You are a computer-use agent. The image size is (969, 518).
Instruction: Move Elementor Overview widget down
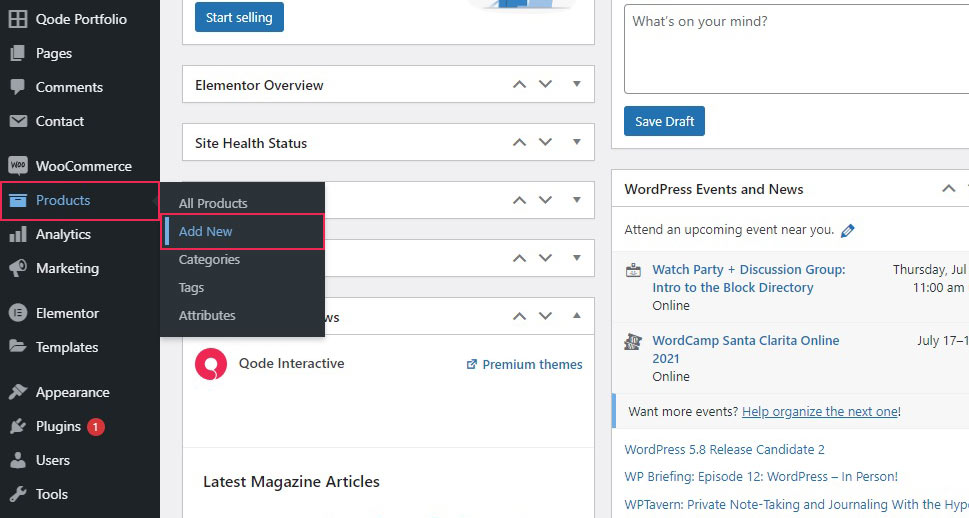545,84
